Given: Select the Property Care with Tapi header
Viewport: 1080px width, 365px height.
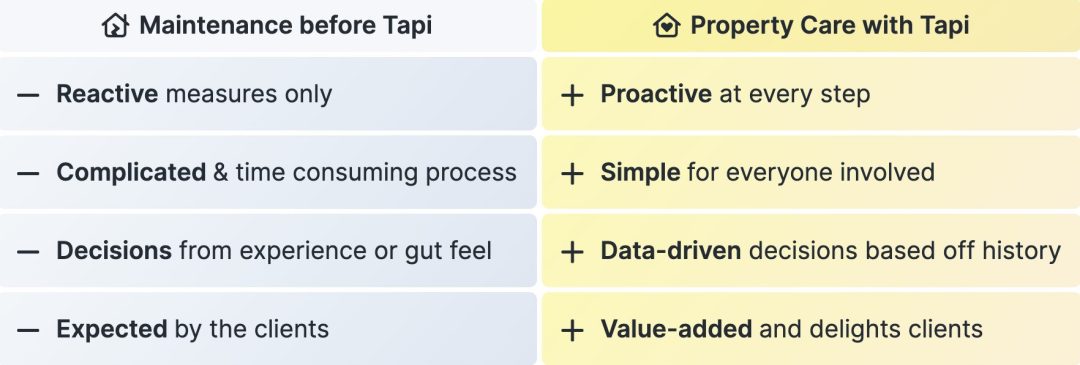Looking at the screenshot, I should point(811,25).
